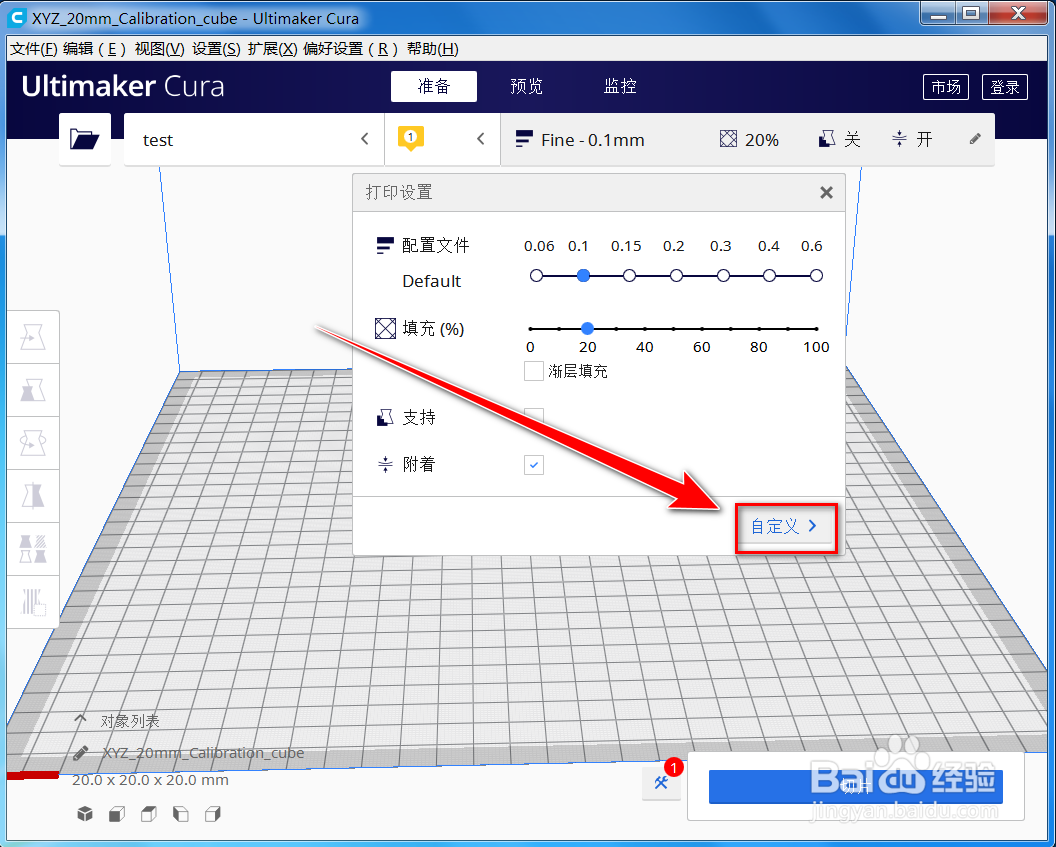Select the Per Model Settings tool
The width and height of the screenshot is (1056, 847).
coord(33,549)
